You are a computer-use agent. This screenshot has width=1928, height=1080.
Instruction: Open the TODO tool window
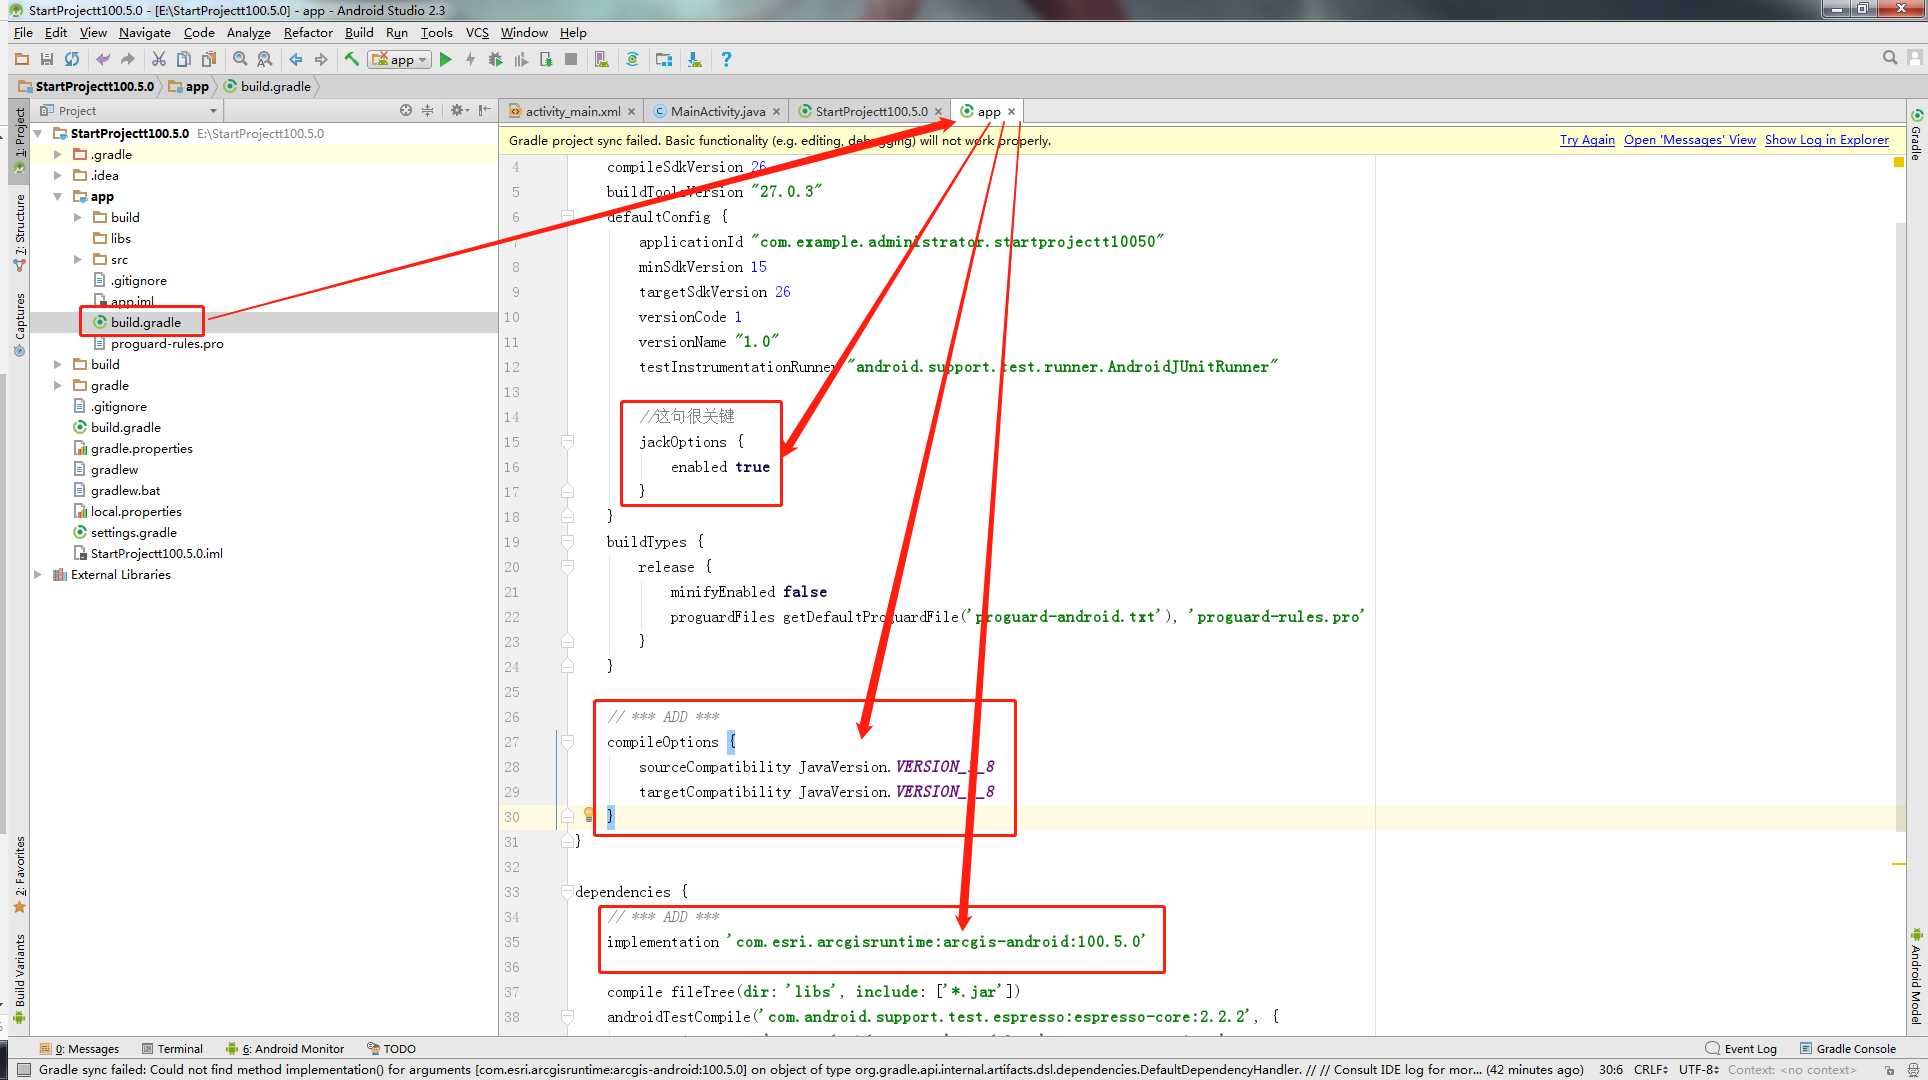[x=391, y=1048]
